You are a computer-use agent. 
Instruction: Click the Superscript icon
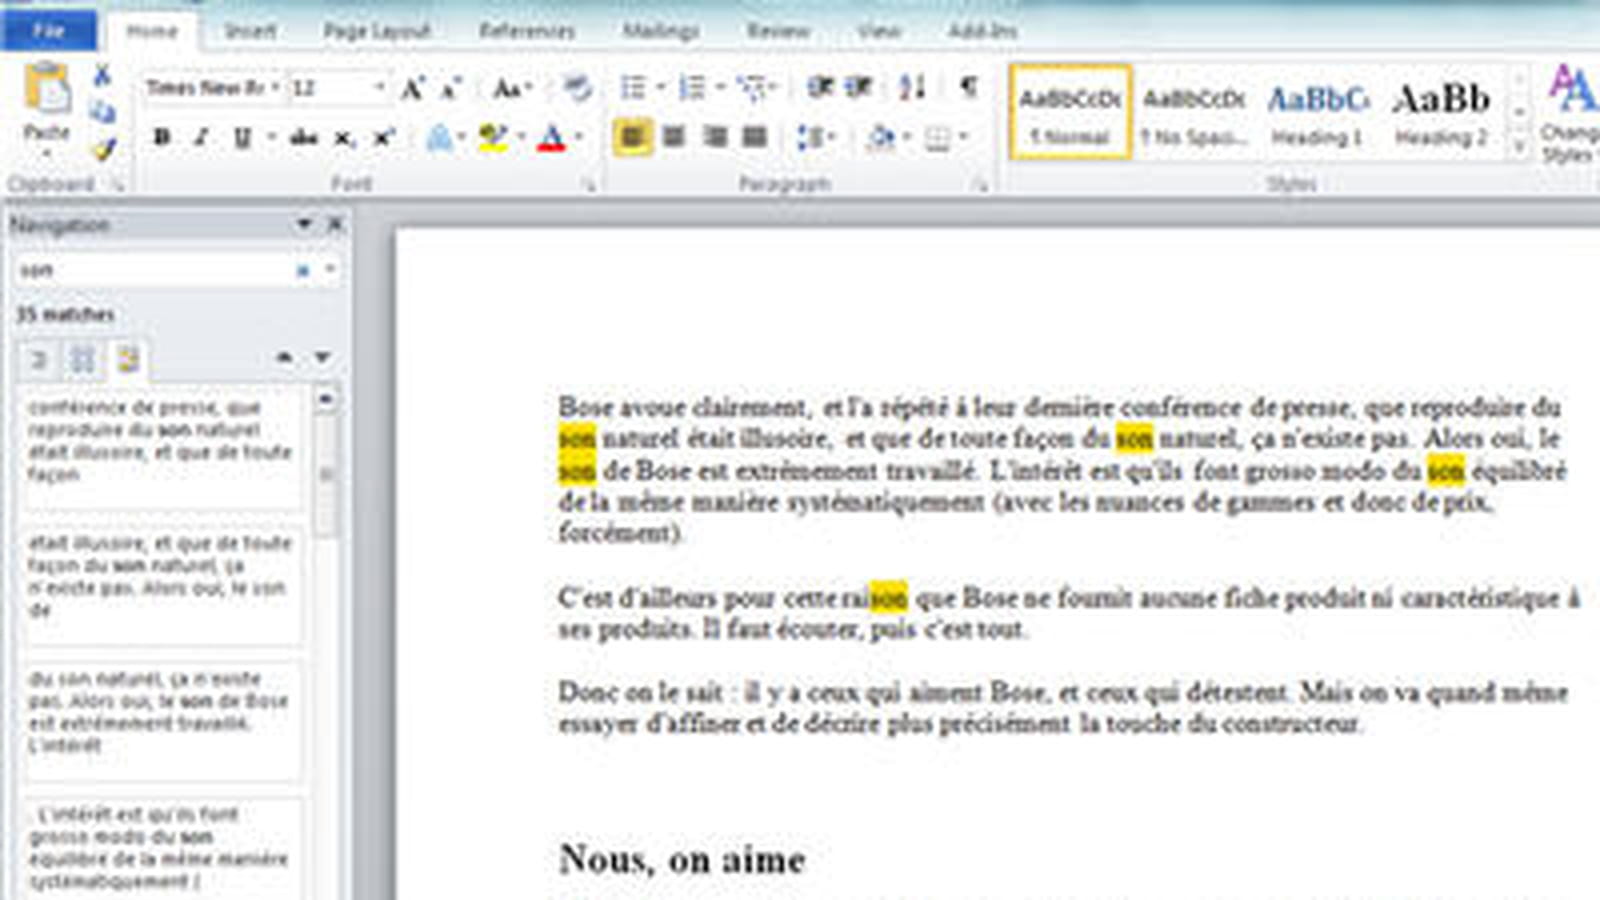pyautogui.click(x=383, y=138)
